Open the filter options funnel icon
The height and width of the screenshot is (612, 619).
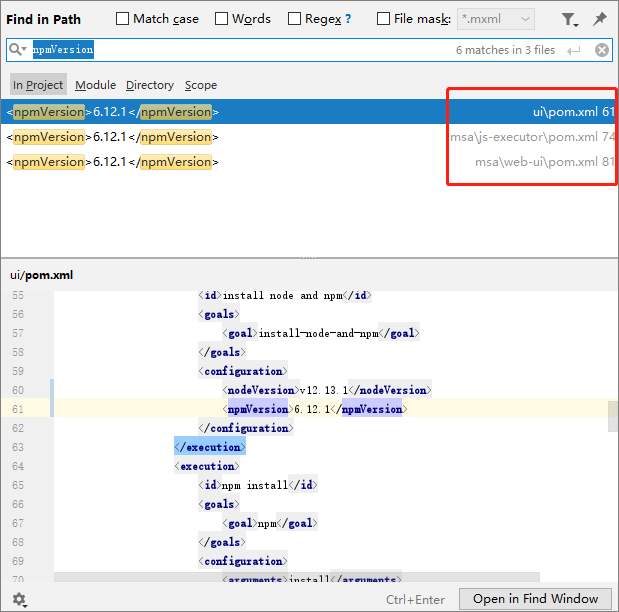pos(568,19)
